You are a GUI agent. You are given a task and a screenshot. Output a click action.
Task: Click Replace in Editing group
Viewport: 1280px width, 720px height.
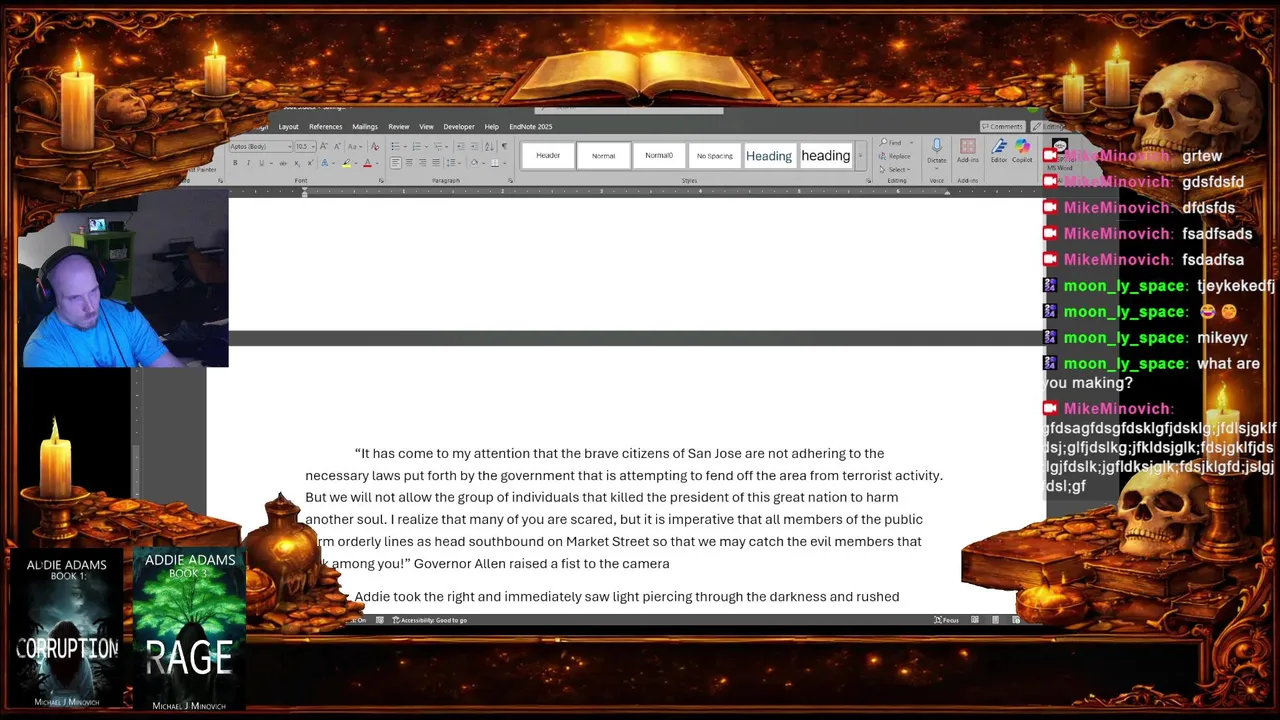pos(896,156)
